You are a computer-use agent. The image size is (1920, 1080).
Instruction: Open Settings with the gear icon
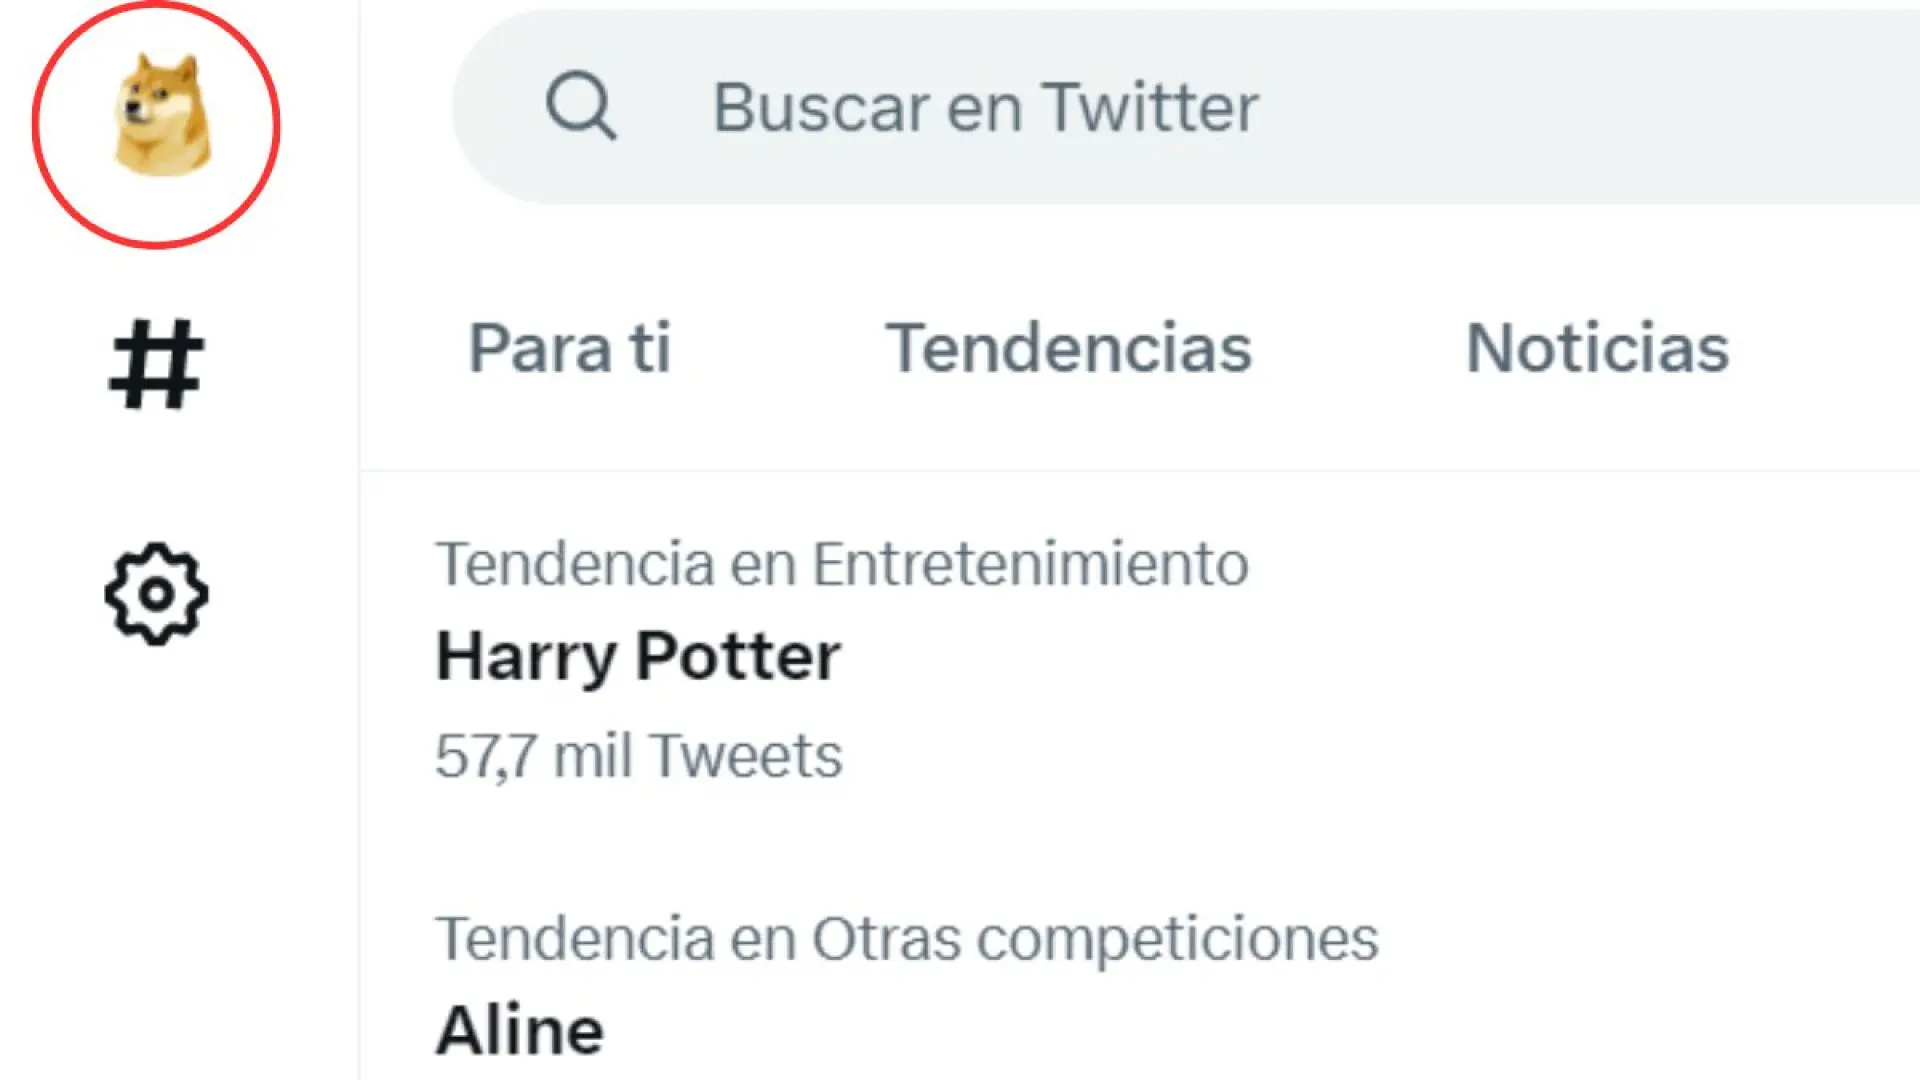click(x=156, y=594)
